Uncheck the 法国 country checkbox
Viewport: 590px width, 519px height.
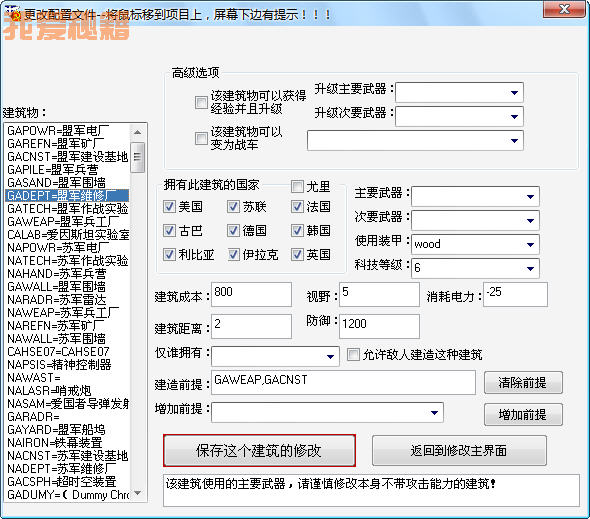297,206
